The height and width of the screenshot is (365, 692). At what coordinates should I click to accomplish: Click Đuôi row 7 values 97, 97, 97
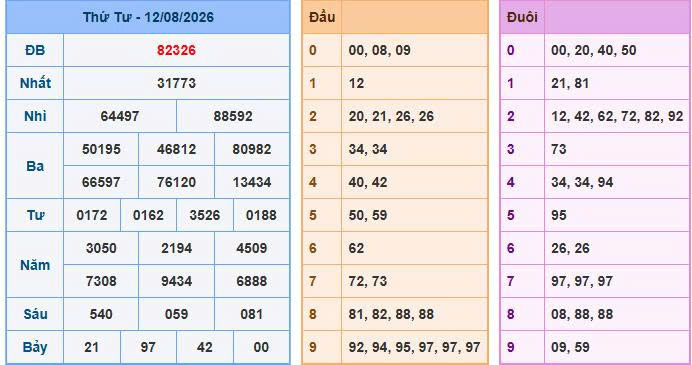pos(582,281)
